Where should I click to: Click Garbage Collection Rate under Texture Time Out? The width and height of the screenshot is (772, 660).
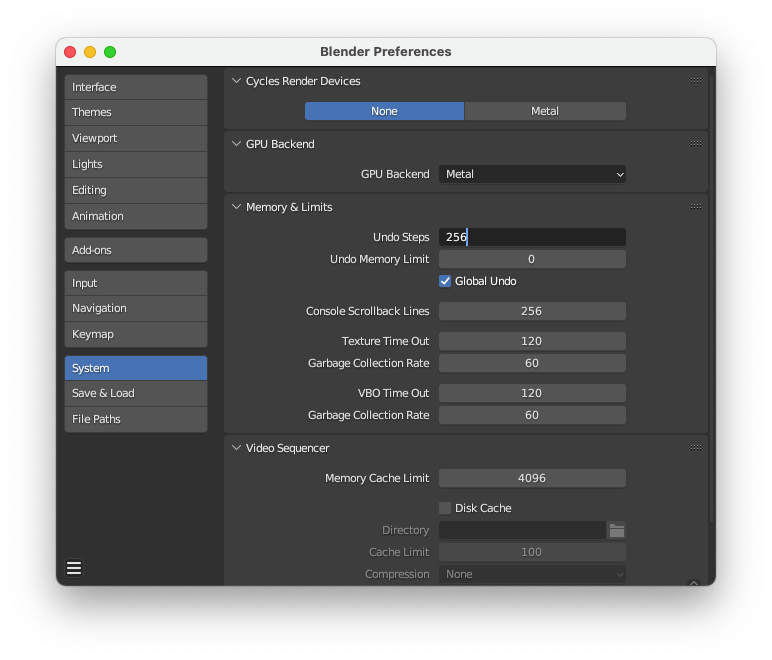[x=532, y=363]
